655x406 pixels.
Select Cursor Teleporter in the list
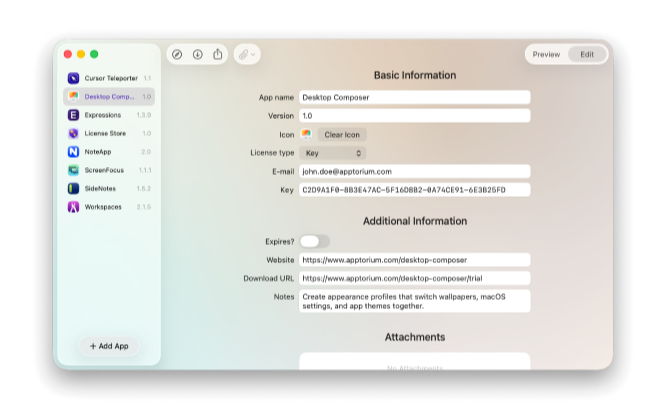[x=109, y=78]
